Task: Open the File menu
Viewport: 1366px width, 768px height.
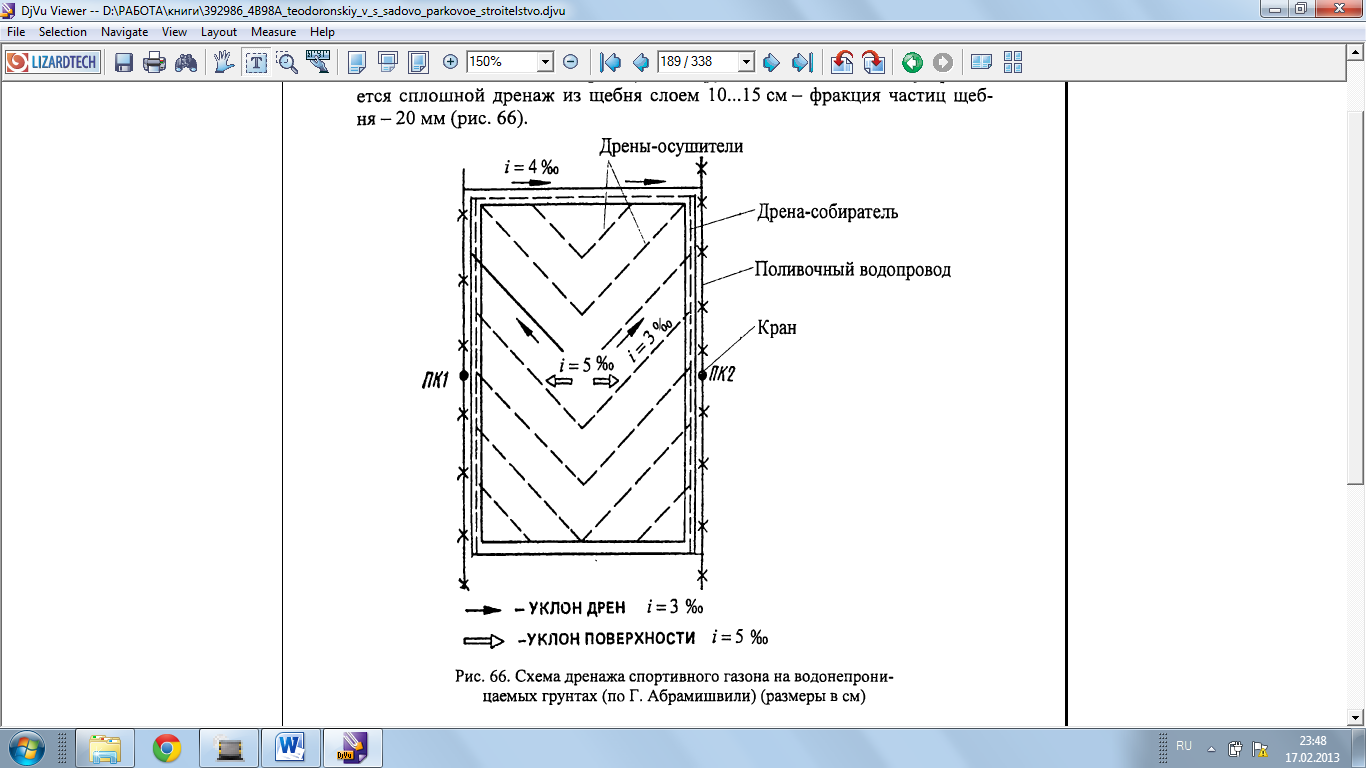Action: 16,32
